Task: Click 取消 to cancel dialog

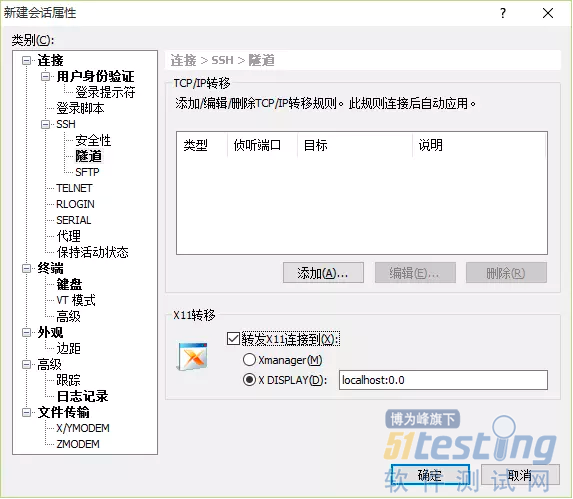Action: point(520,475)
